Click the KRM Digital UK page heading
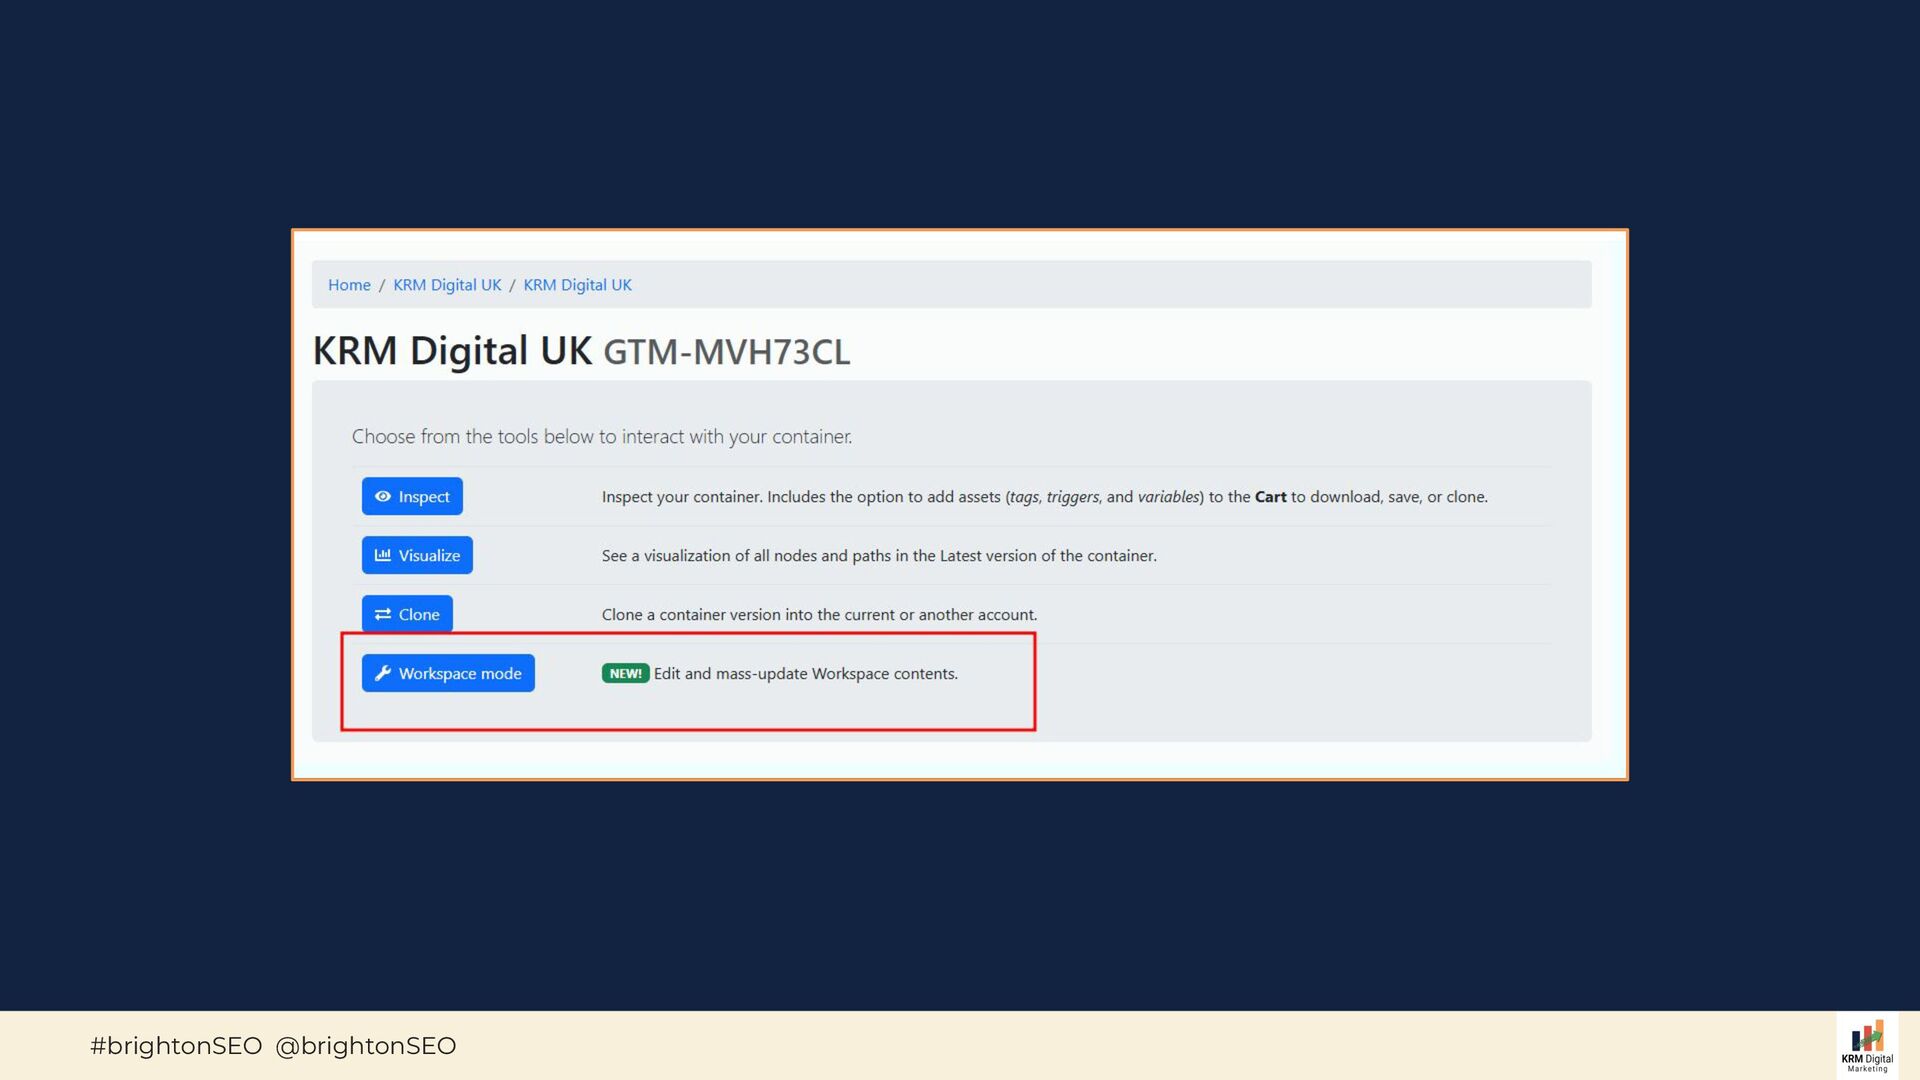This screenshot has width=1920, height=1080. [452, 351]
